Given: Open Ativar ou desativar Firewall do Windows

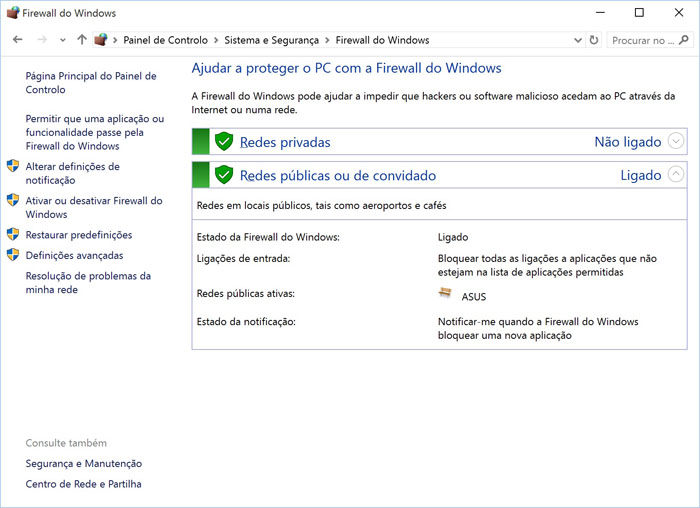Looking at the screenshot, I should coord(94,207).
